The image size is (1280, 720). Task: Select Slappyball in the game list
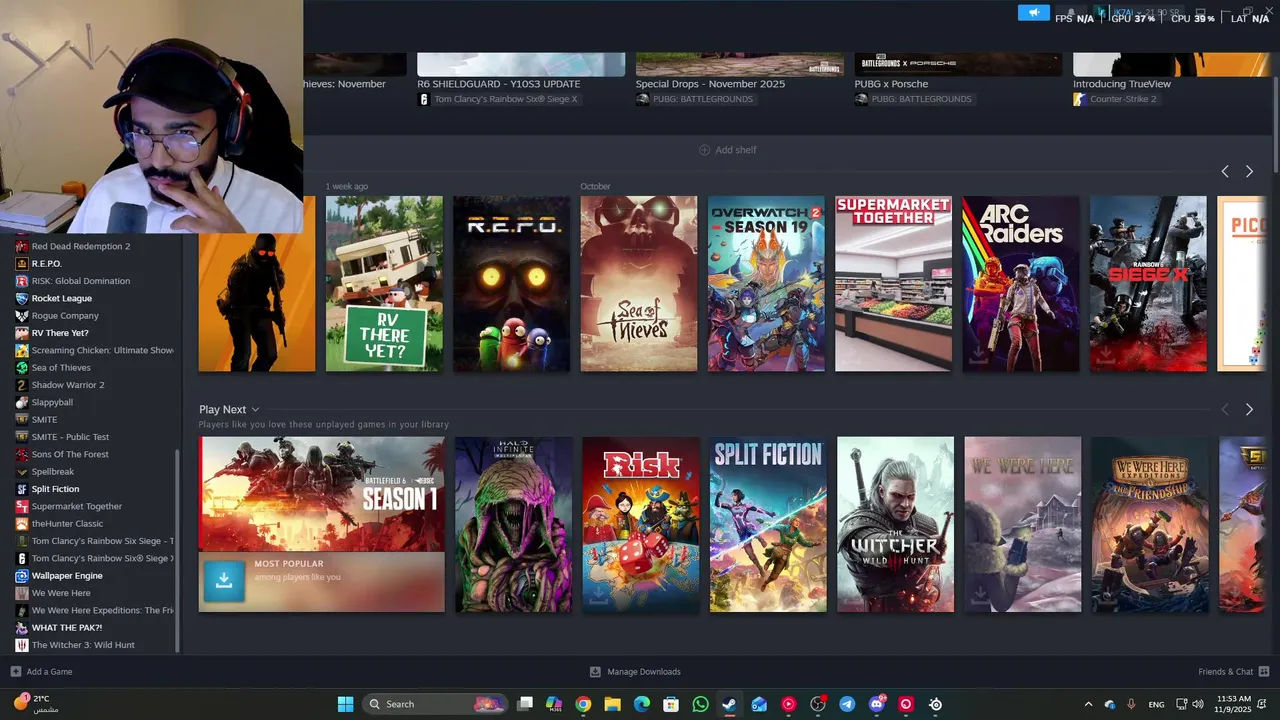point(52,402)
